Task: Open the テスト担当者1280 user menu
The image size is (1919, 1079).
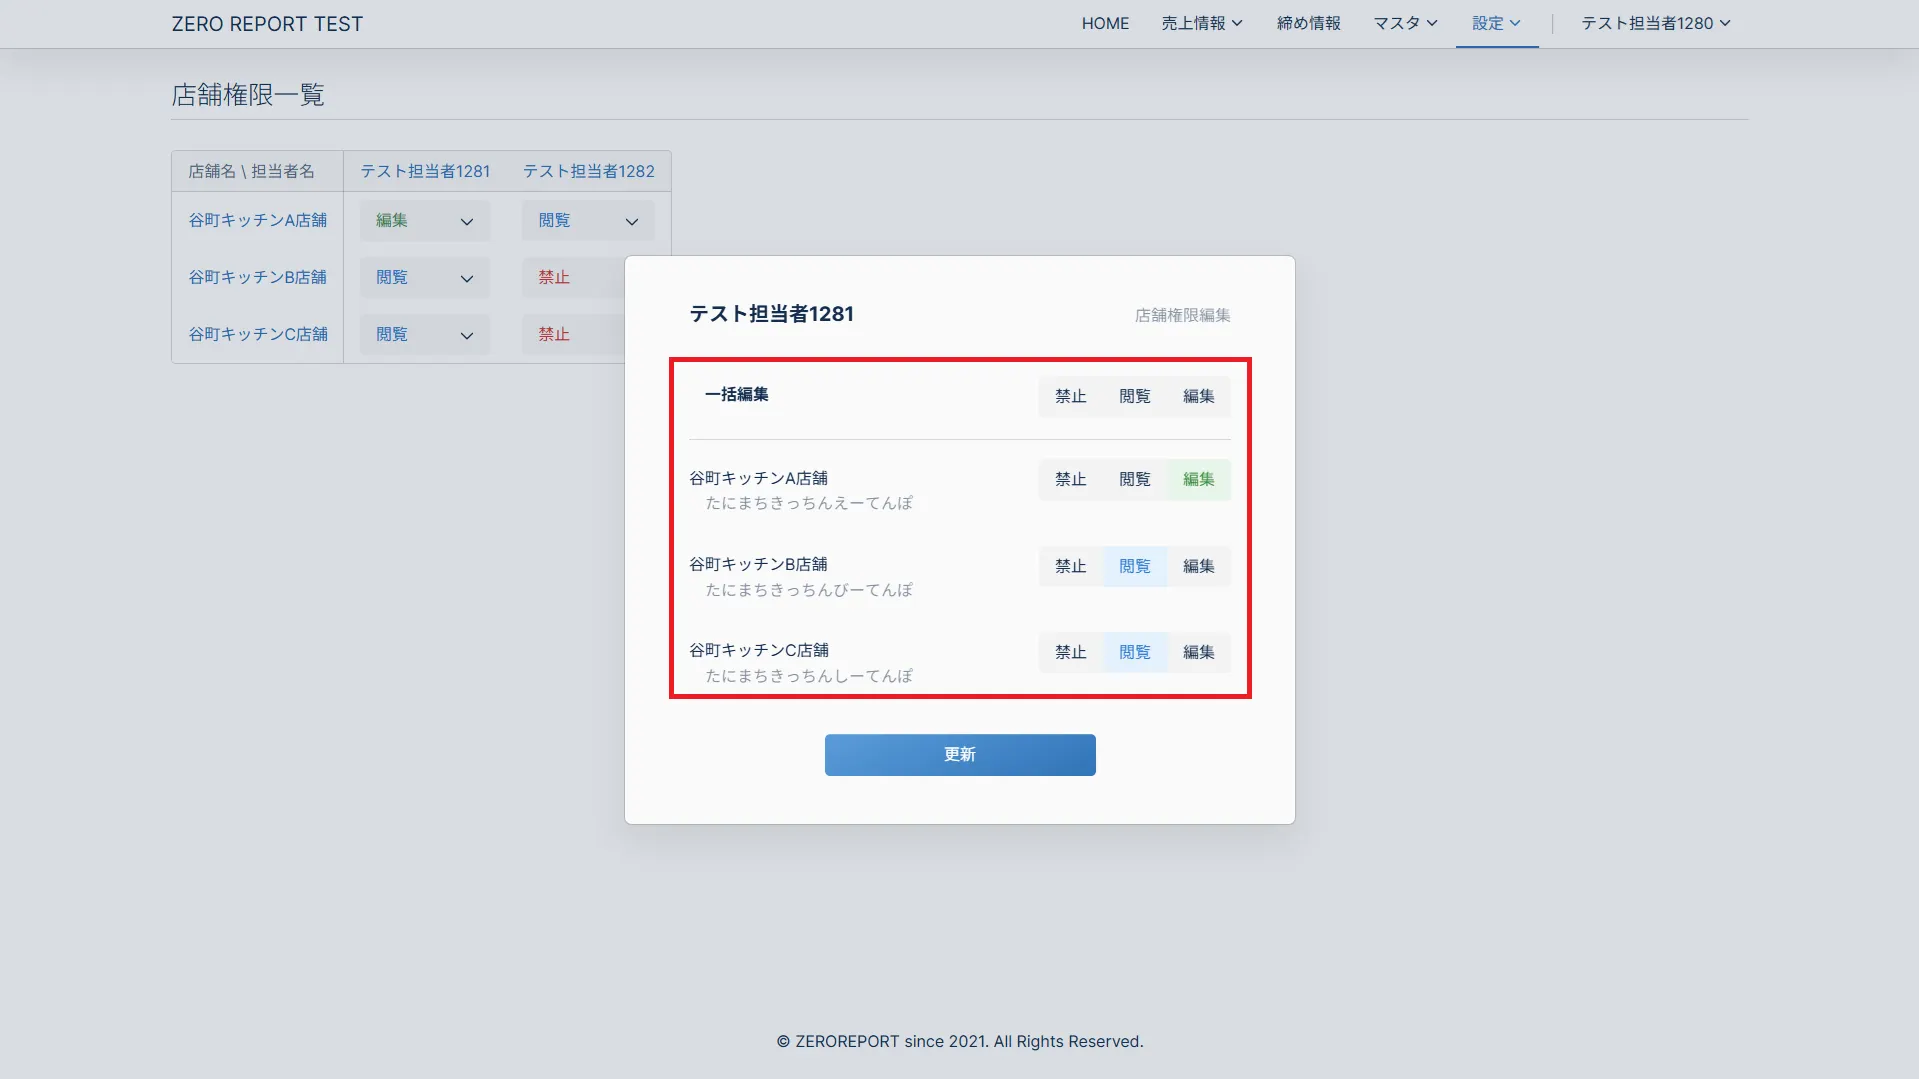Action: coord(1655,23)
